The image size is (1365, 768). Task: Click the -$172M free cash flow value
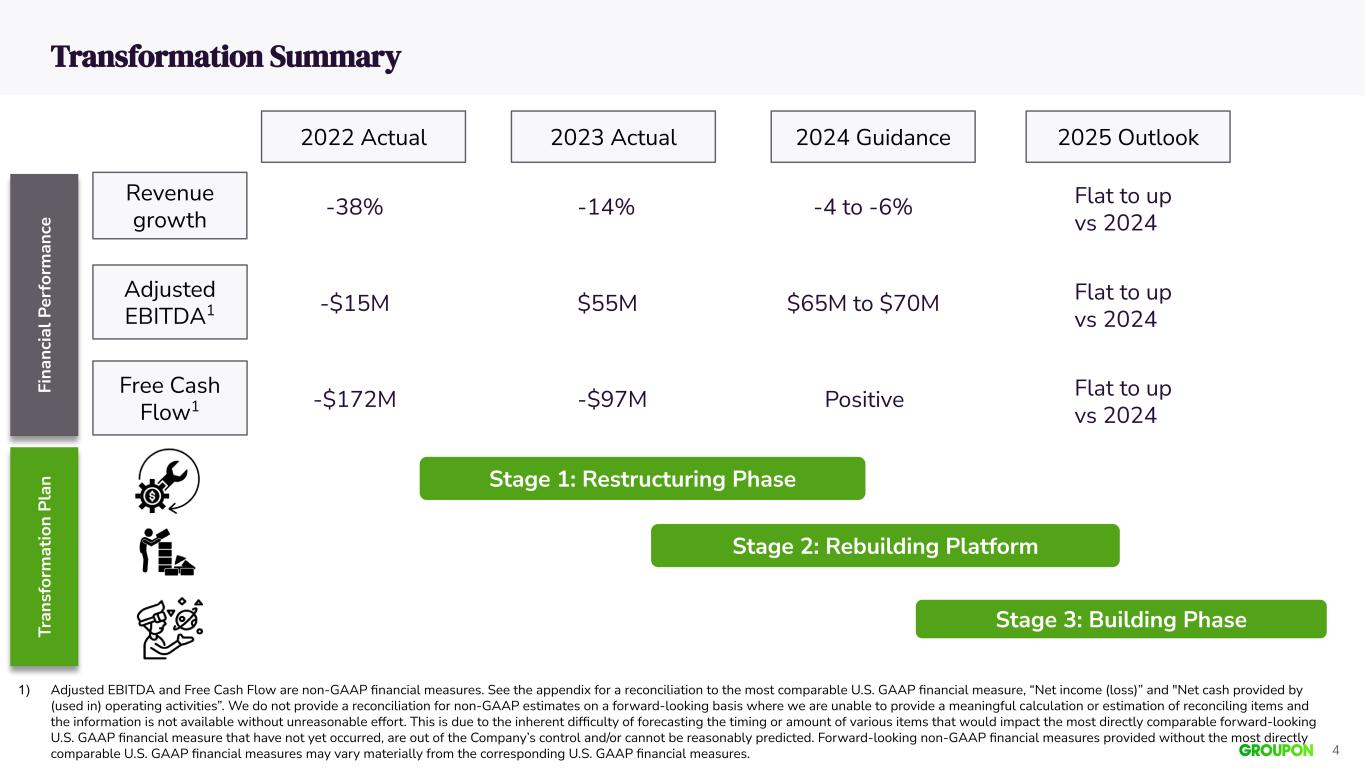click(354, 400)
